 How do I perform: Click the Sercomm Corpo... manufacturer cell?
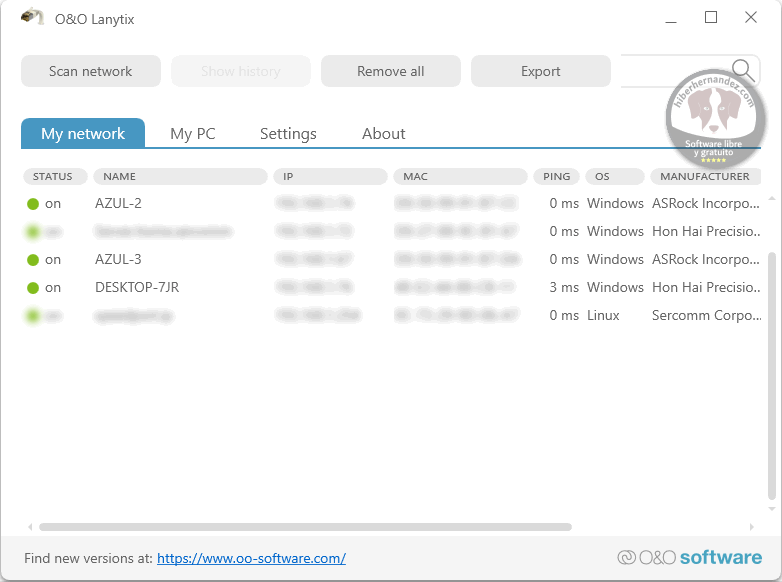coord(706,315)
